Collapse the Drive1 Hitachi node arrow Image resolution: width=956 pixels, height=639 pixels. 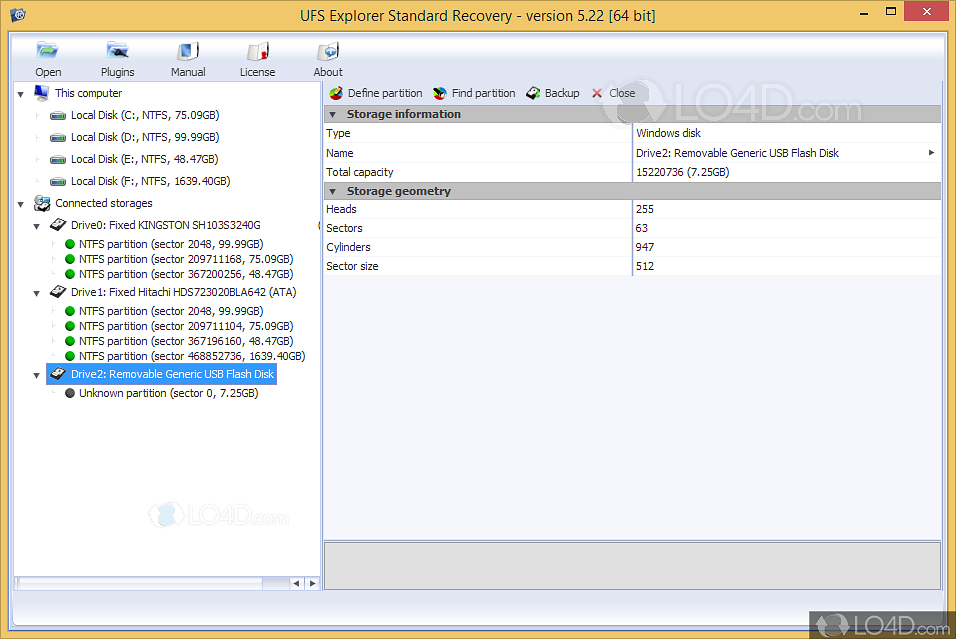pos(37,293)
